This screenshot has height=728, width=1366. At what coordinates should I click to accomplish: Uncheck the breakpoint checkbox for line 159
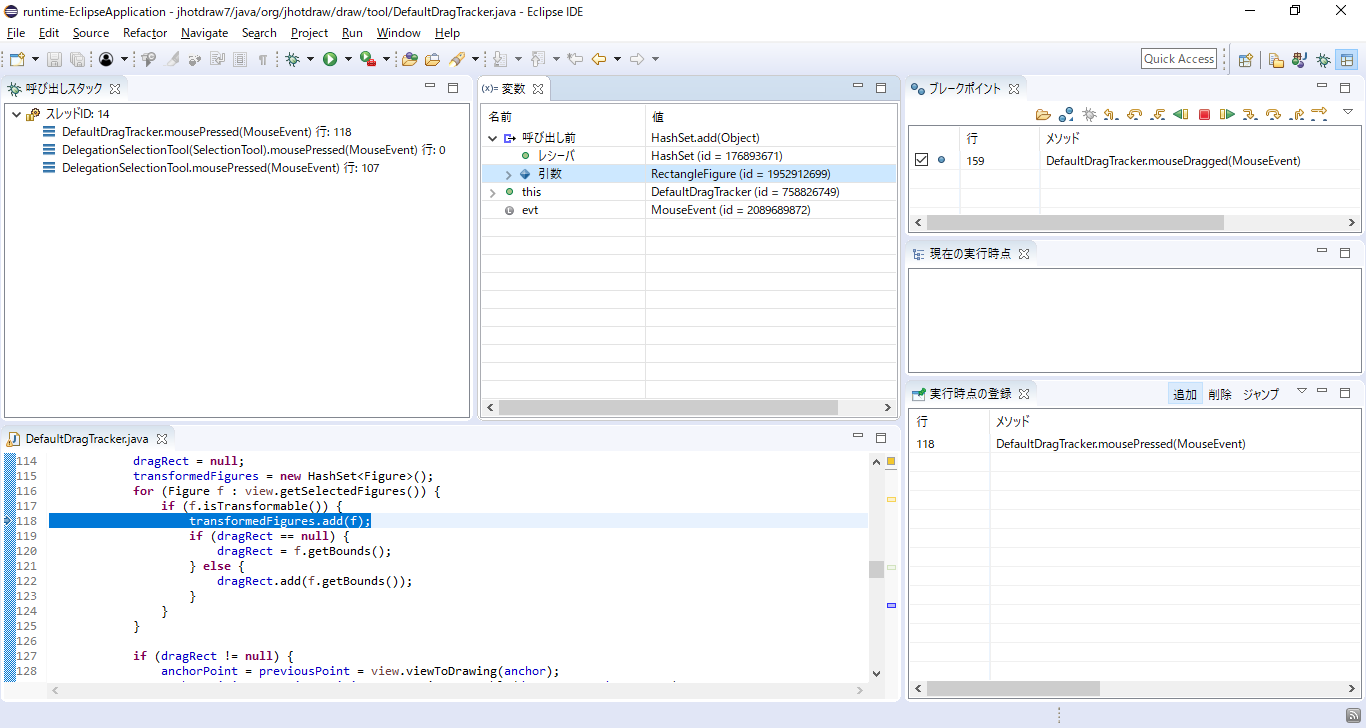(x=922, y=160)
